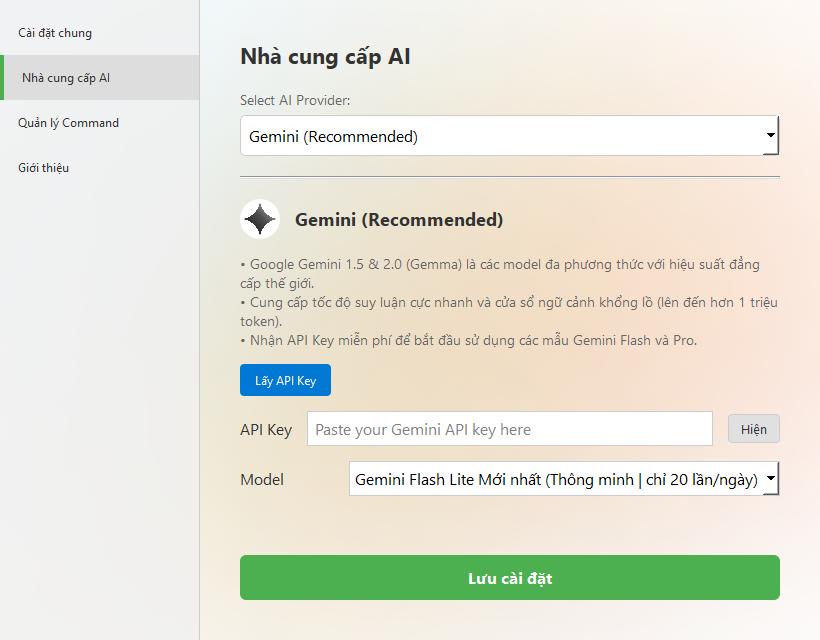Click the Hiện button to reveal key
This screenshot has height=640, width=820.
754,429
